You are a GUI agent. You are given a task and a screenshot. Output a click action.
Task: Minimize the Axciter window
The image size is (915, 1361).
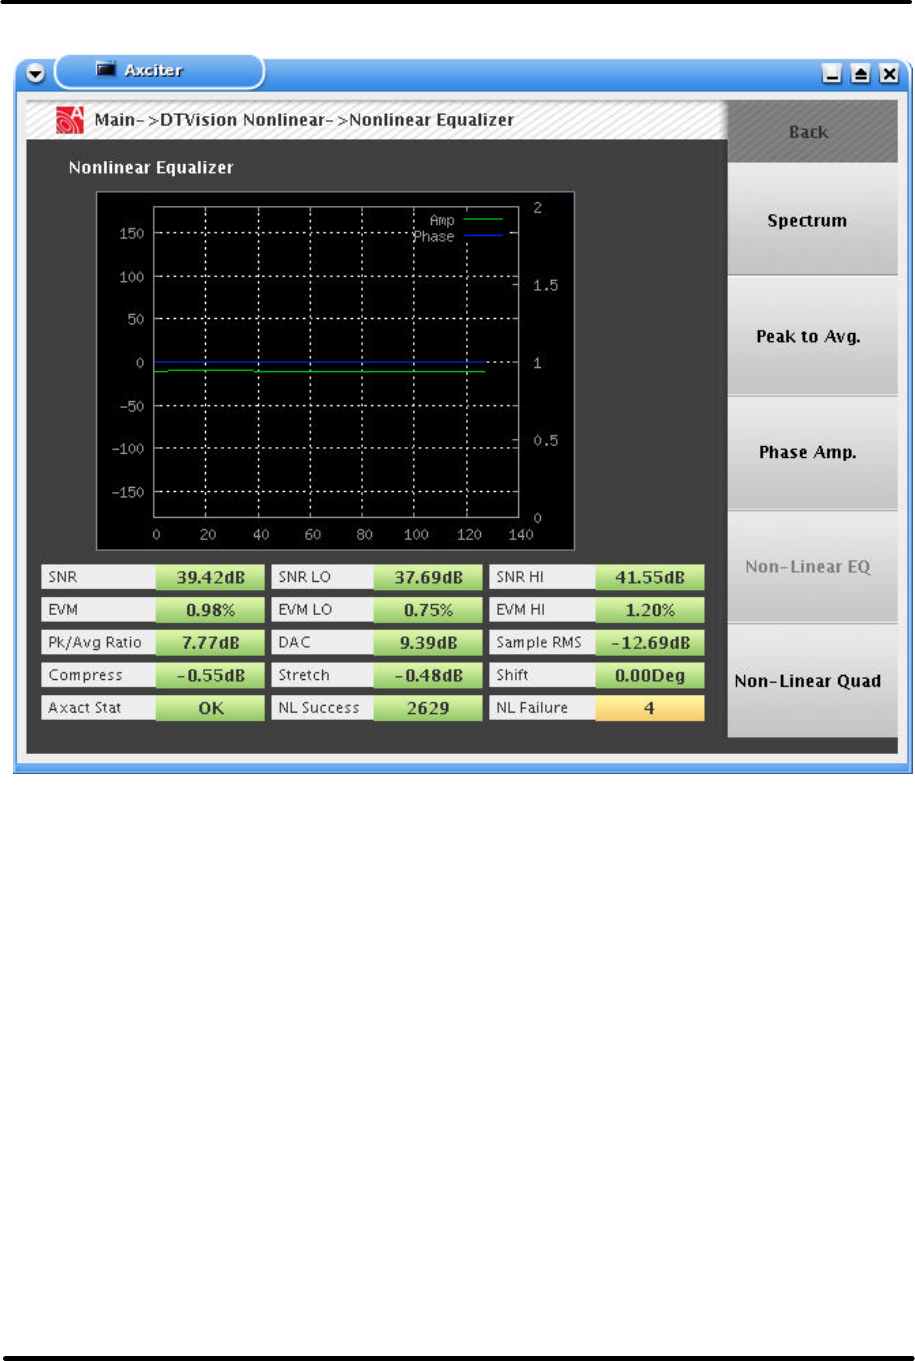tap(831, 74)
